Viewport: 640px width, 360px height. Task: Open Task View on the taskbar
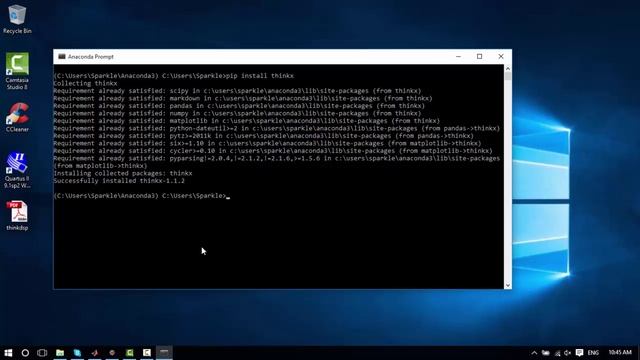tap(42, 353)
